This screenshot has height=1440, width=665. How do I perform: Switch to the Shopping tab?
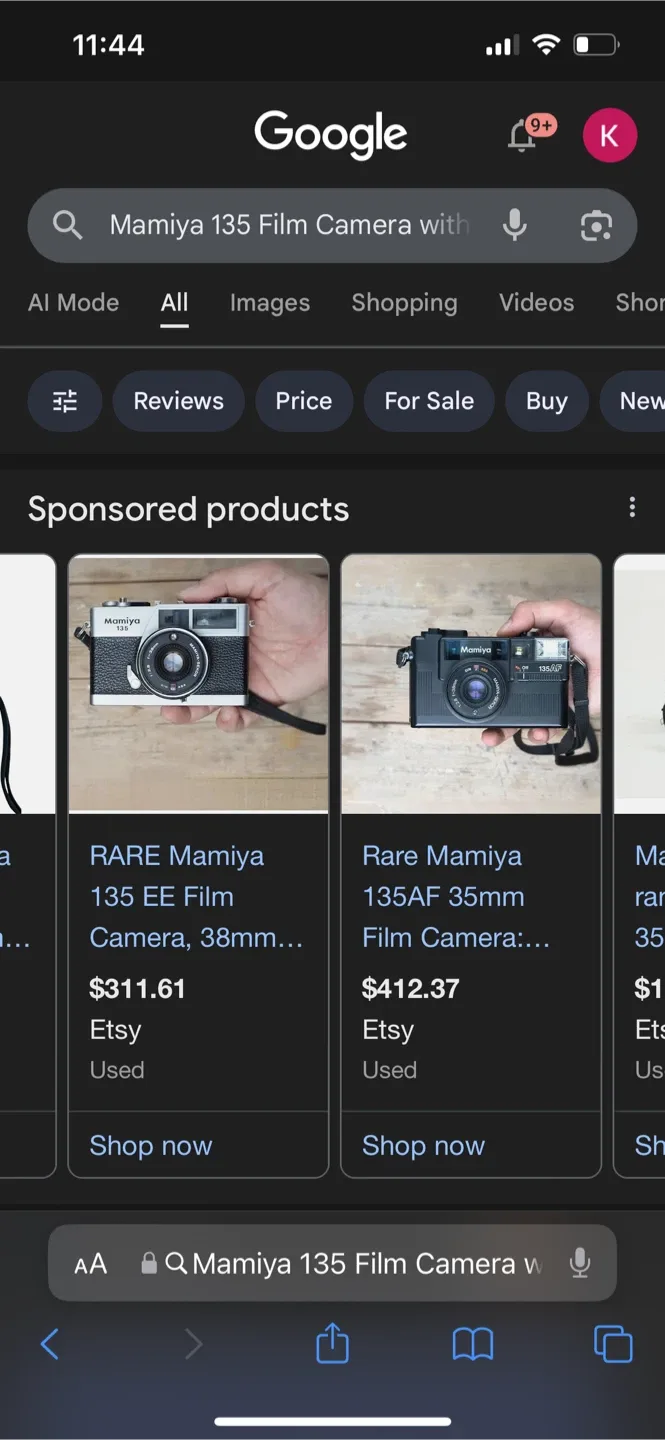coord(404,303)
